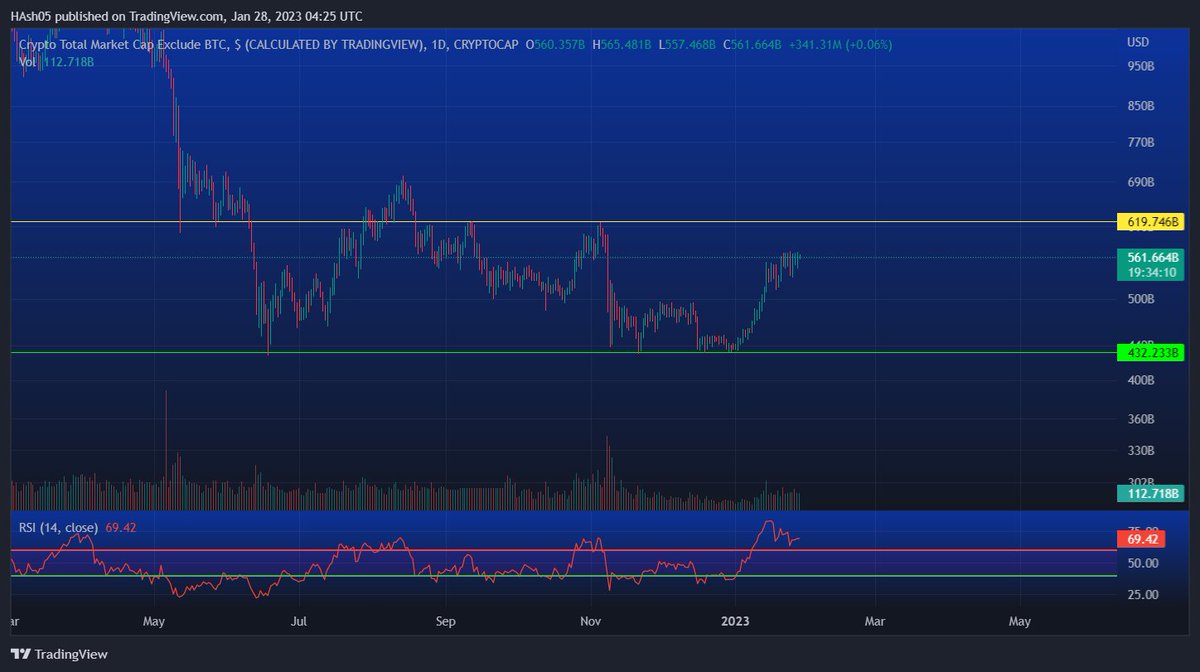Click the open value O560.357B in legend
Screen dimensions: 1200x672
[557, 44]
